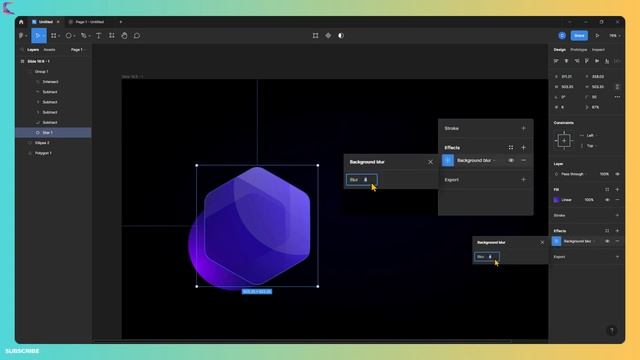Viewport: 640px width, 360px height.
Task: Click the Linear fill color swatch
Action: point(556,200)
